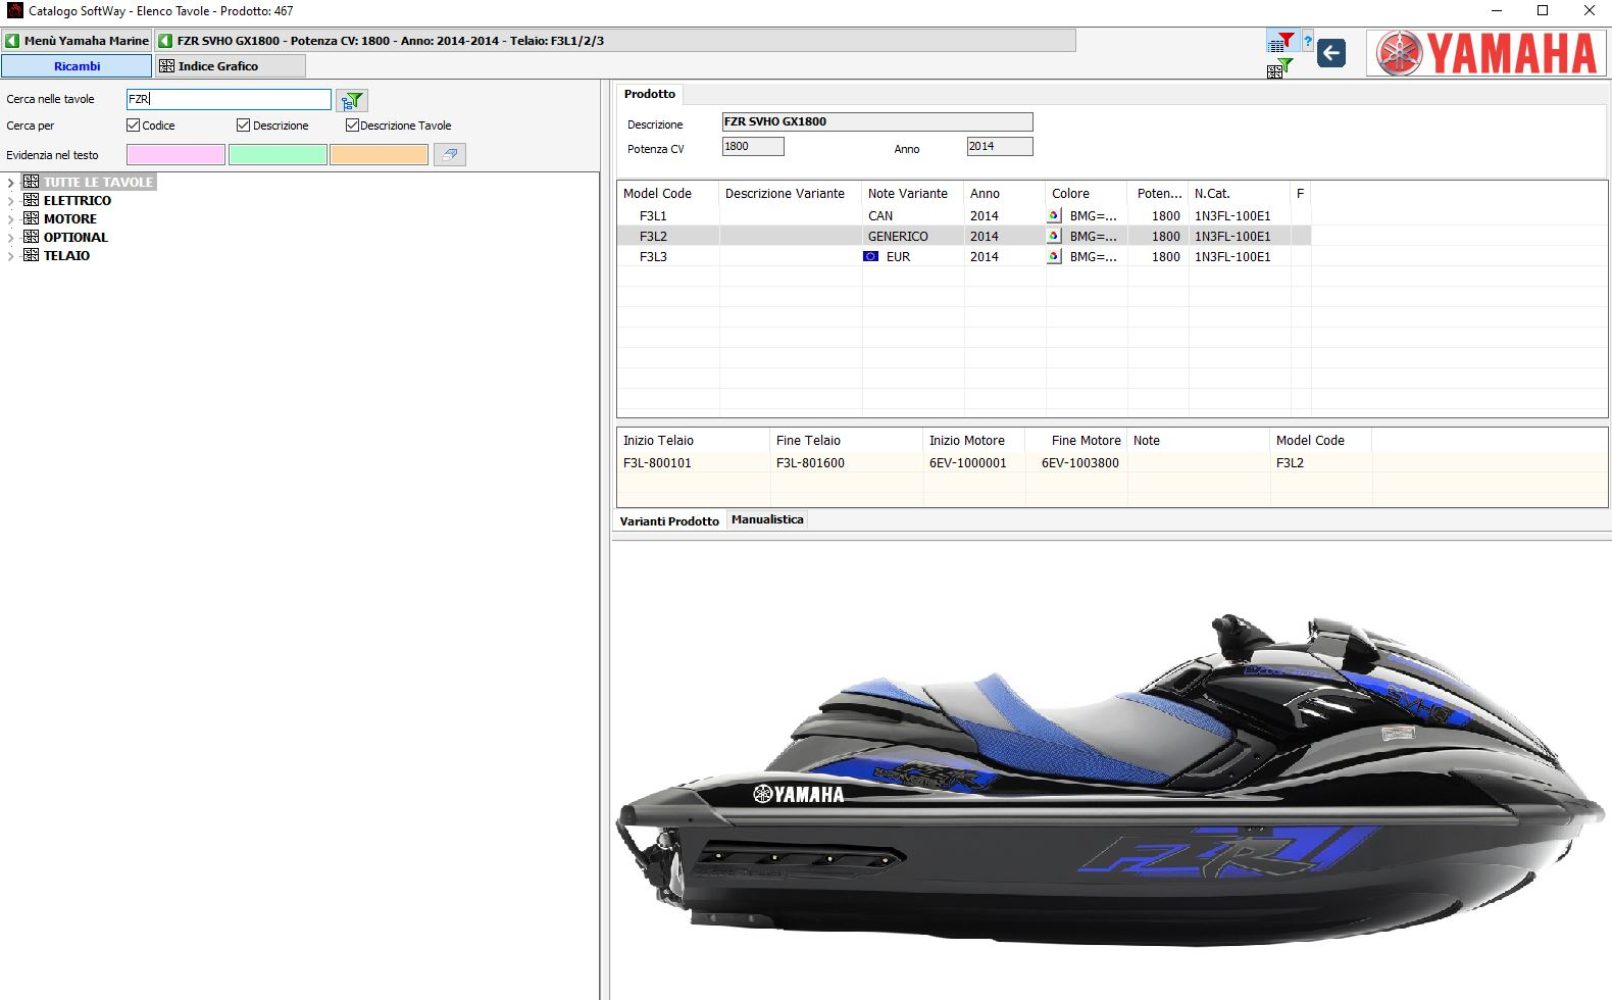
Task: Click the TELAIO grid icon
Action: coord(31,255)
